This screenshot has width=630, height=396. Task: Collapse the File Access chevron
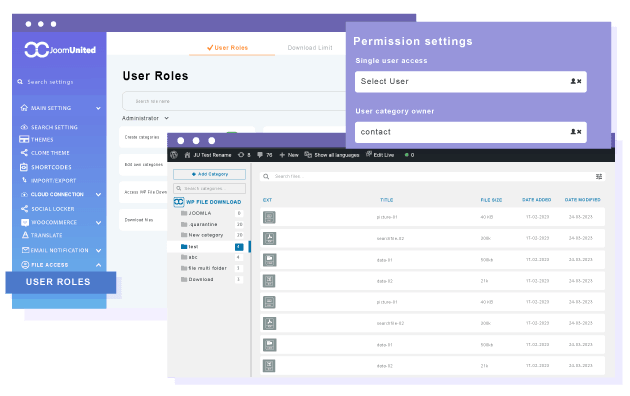point(98,265)
